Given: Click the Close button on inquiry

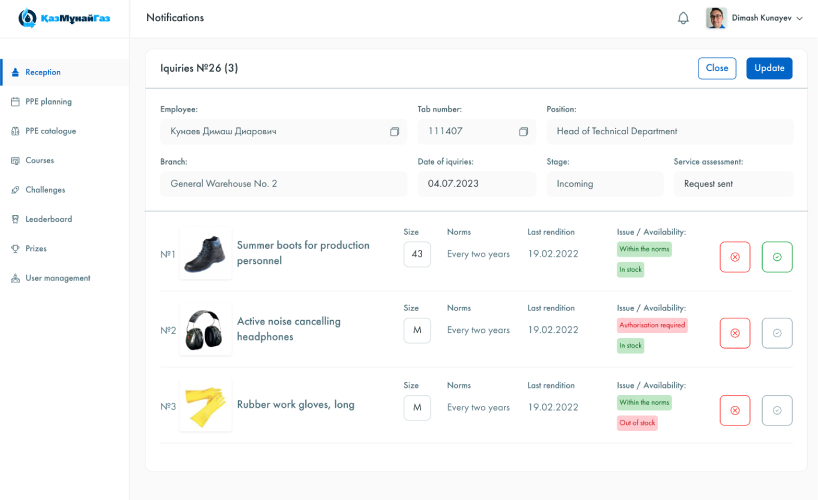Looking at the screenshot, I should (x=716, y=68).
